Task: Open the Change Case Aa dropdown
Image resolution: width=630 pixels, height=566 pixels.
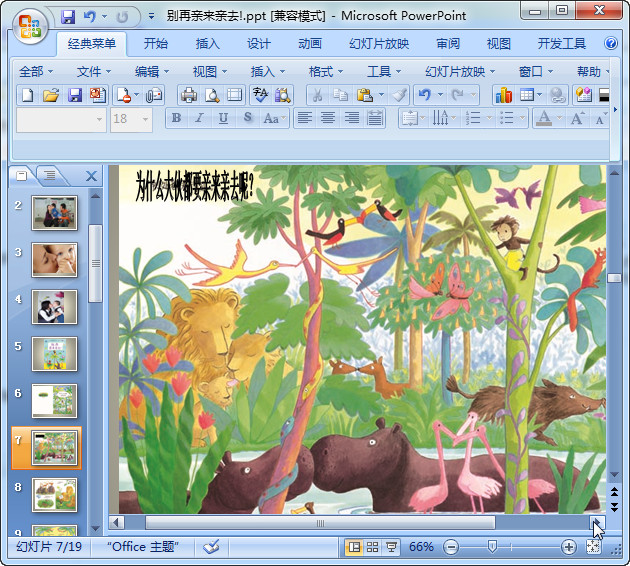Action: [274, 118]
